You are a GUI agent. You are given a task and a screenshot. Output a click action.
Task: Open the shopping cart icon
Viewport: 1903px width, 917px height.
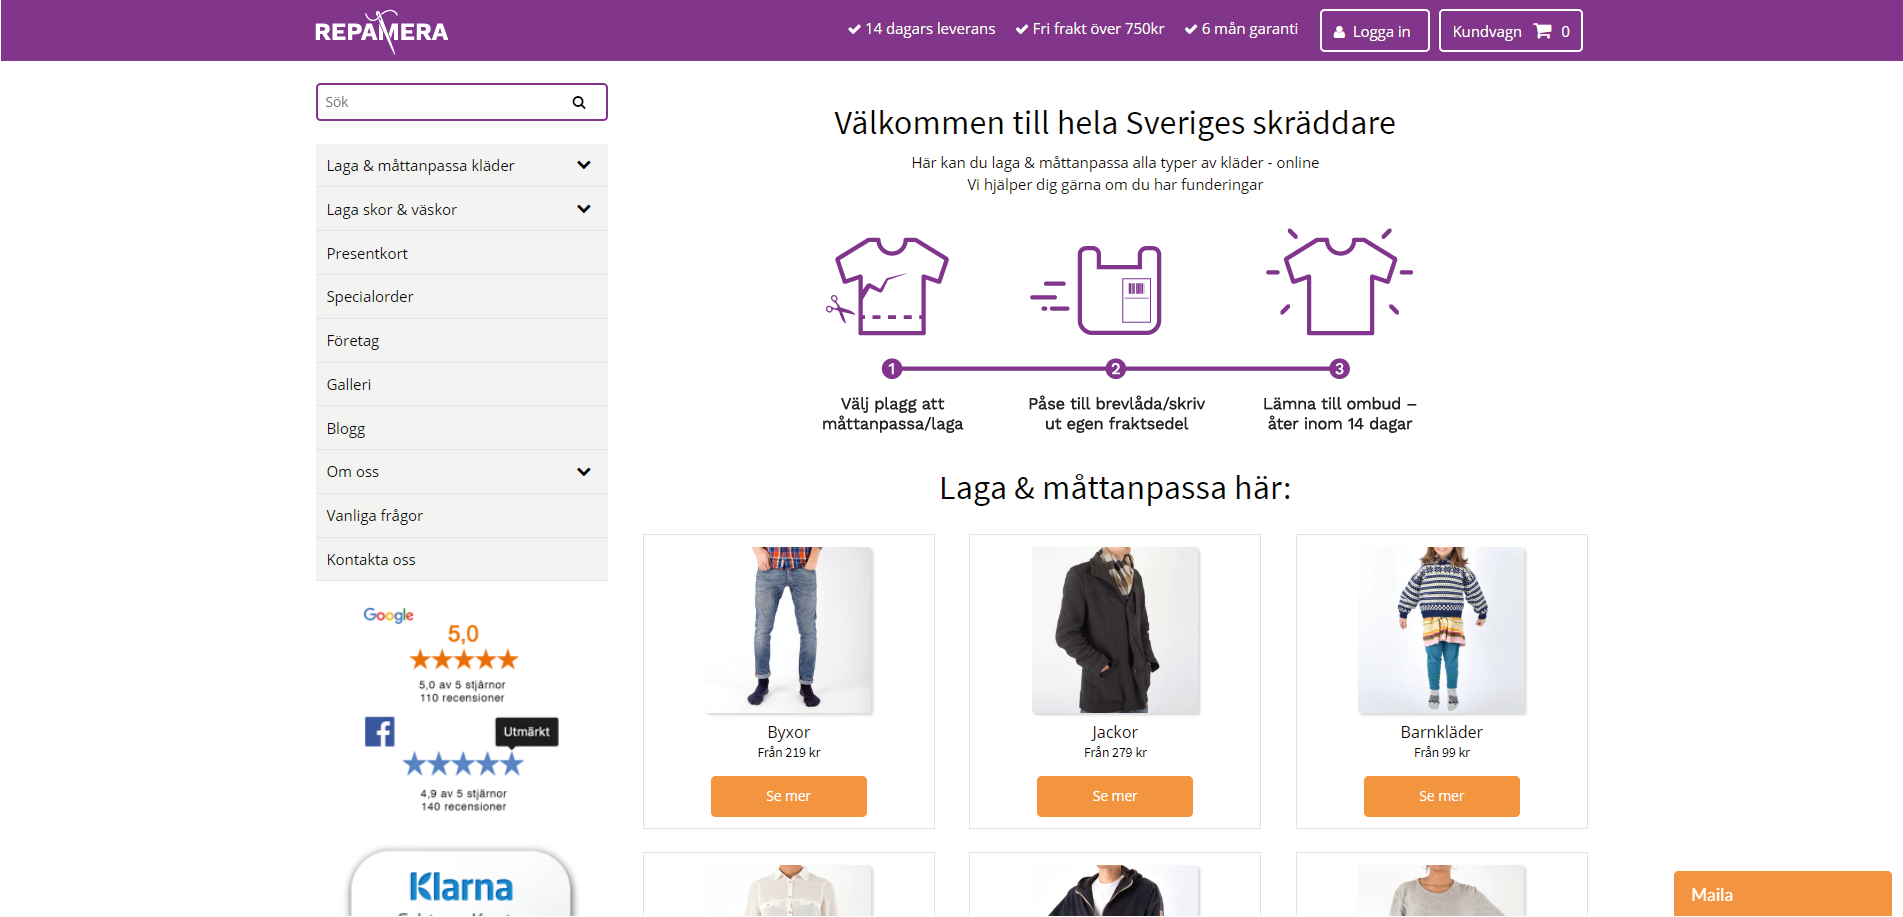click(1543, 31)
